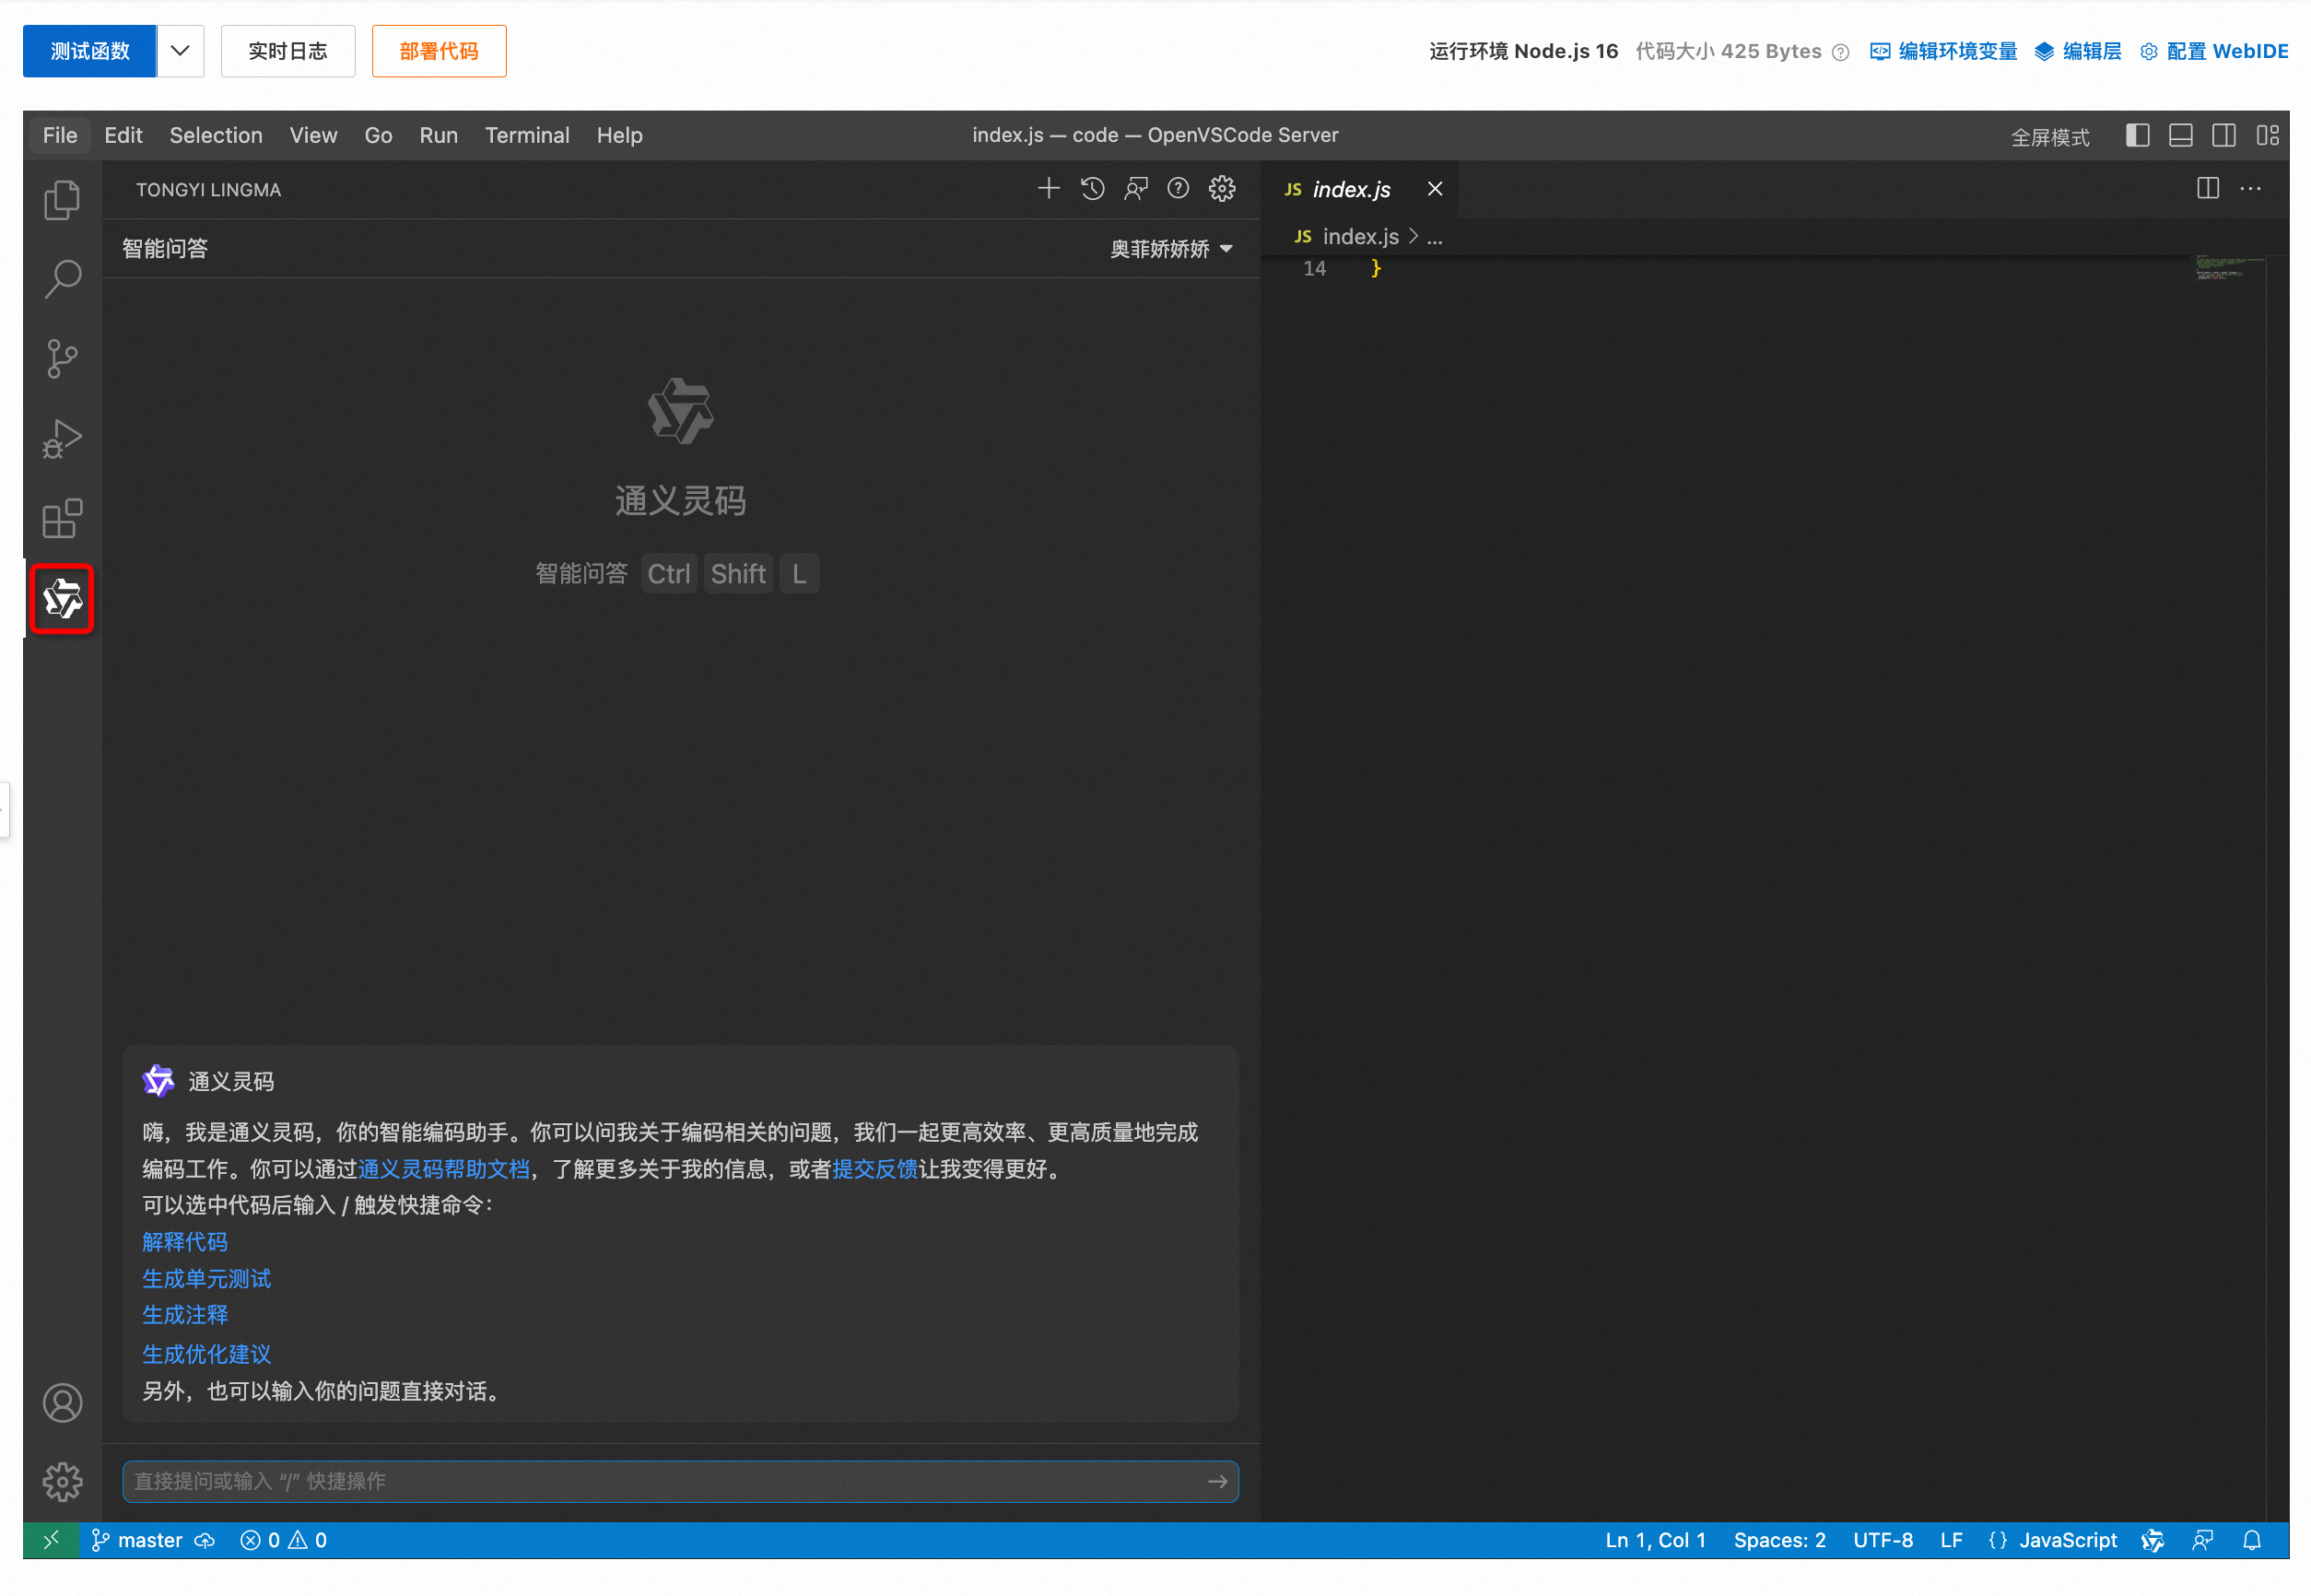
Task: Toggle bottom panel layout icon
Action: (2180, 135)
